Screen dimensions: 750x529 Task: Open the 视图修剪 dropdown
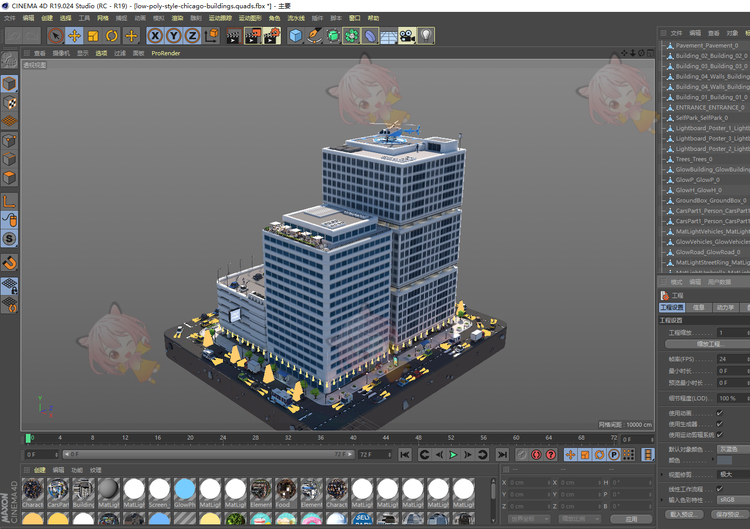coord(733,474)
